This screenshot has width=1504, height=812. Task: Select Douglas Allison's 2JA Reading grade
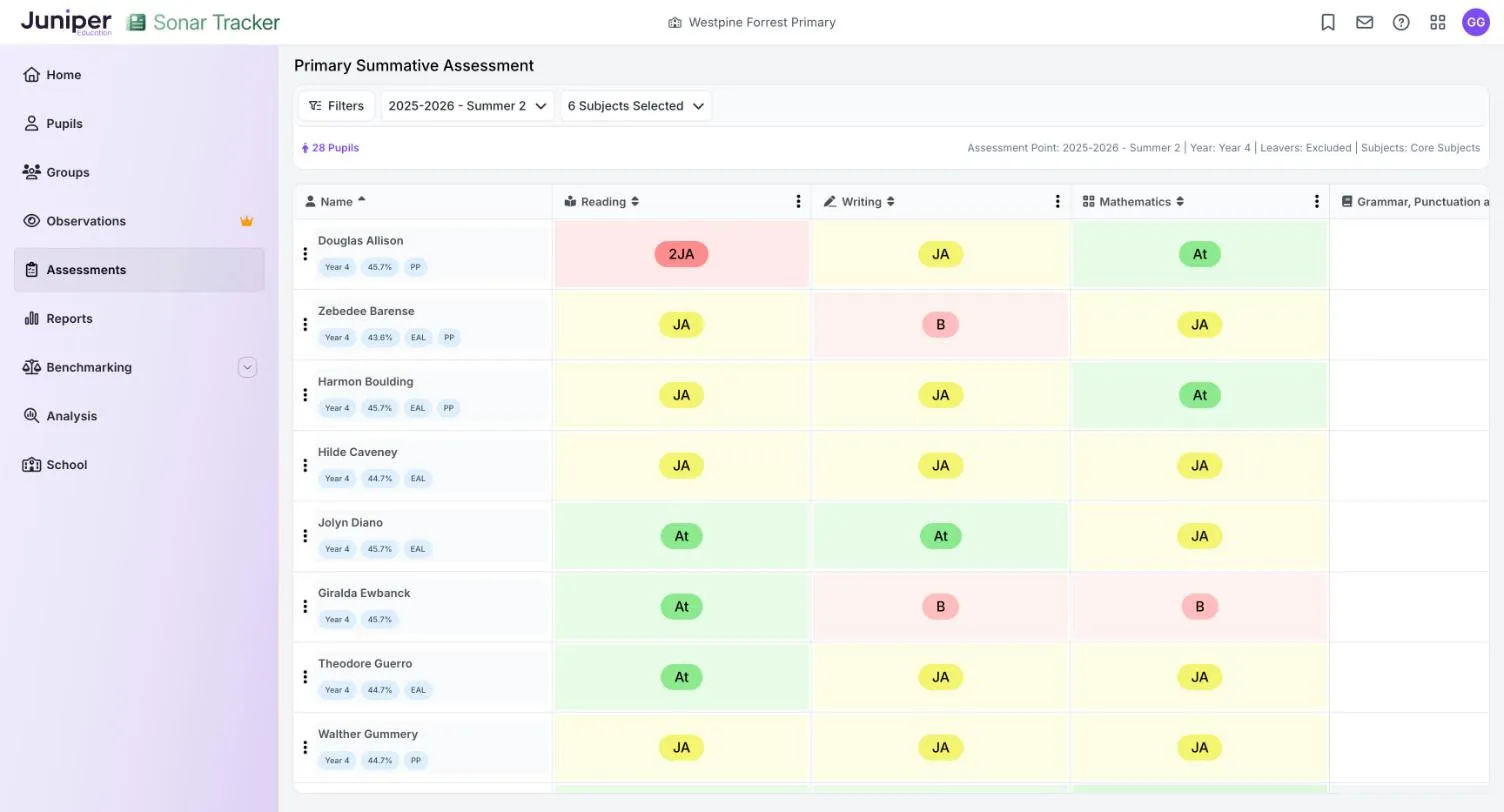pos(681,254)
